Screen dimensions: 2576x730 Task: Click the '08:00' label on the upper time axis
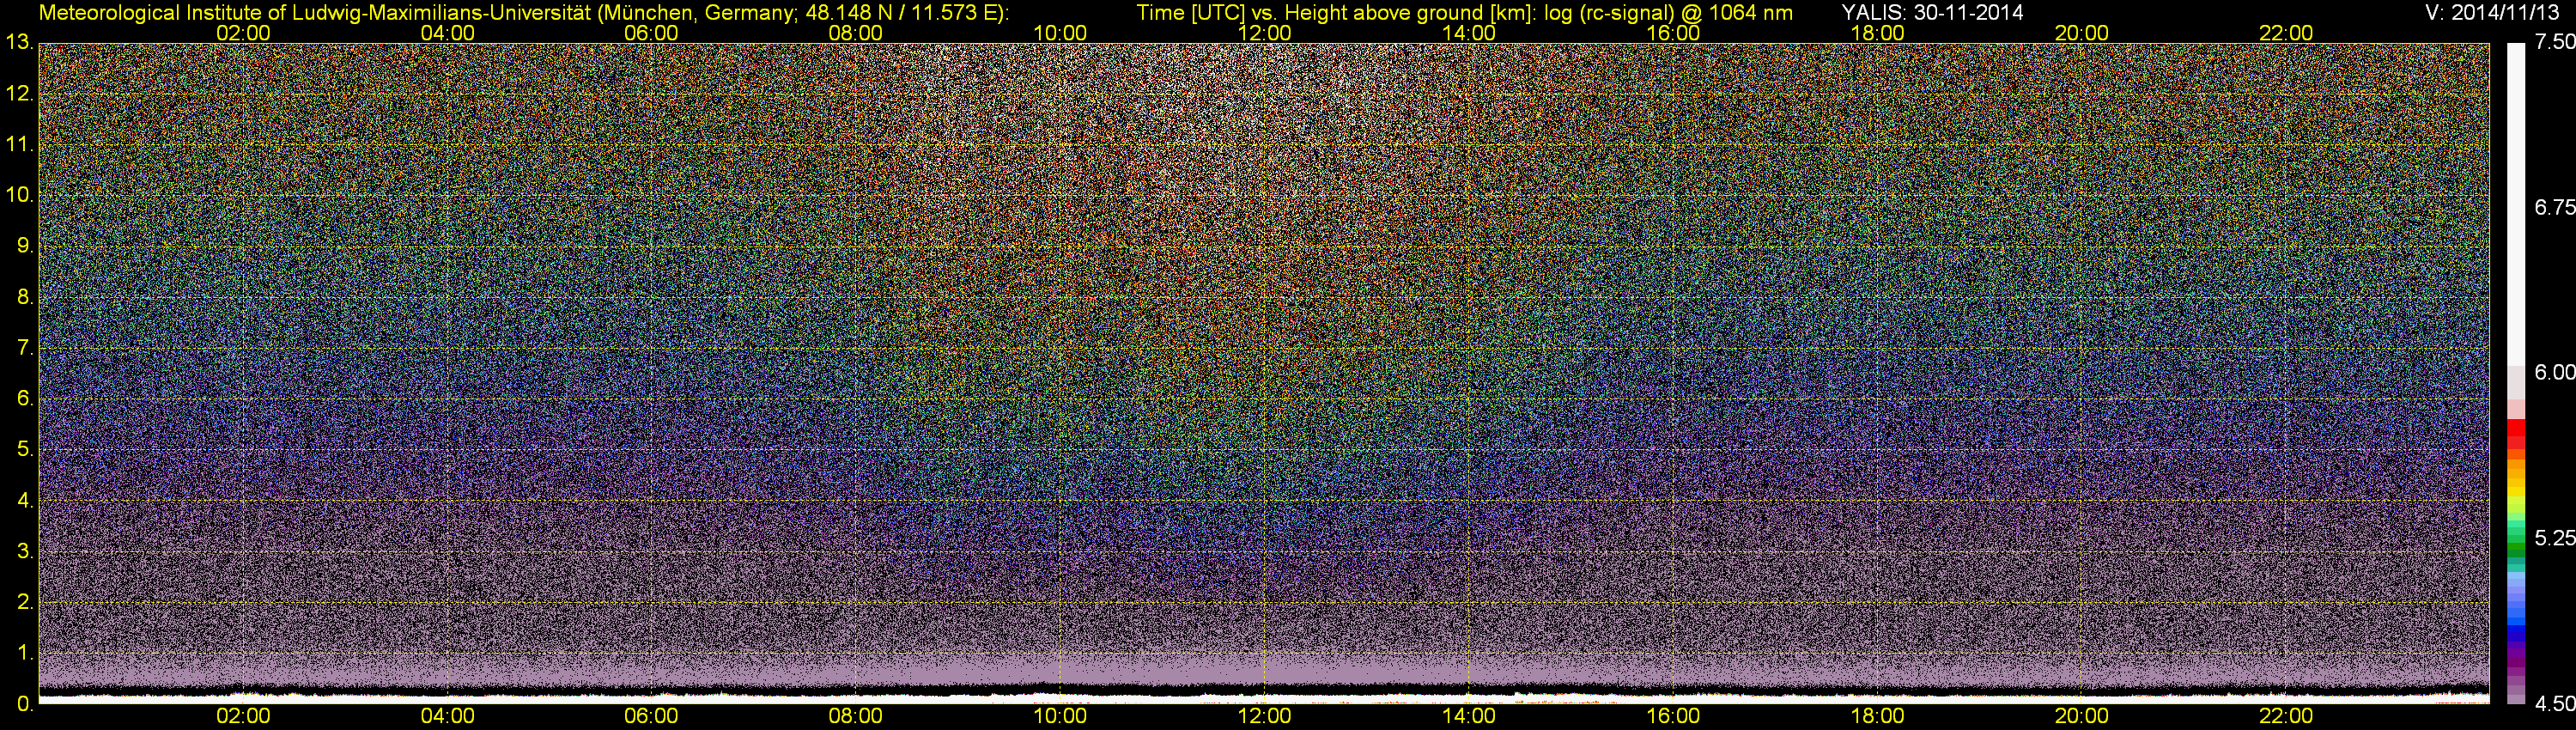point(856,33)
